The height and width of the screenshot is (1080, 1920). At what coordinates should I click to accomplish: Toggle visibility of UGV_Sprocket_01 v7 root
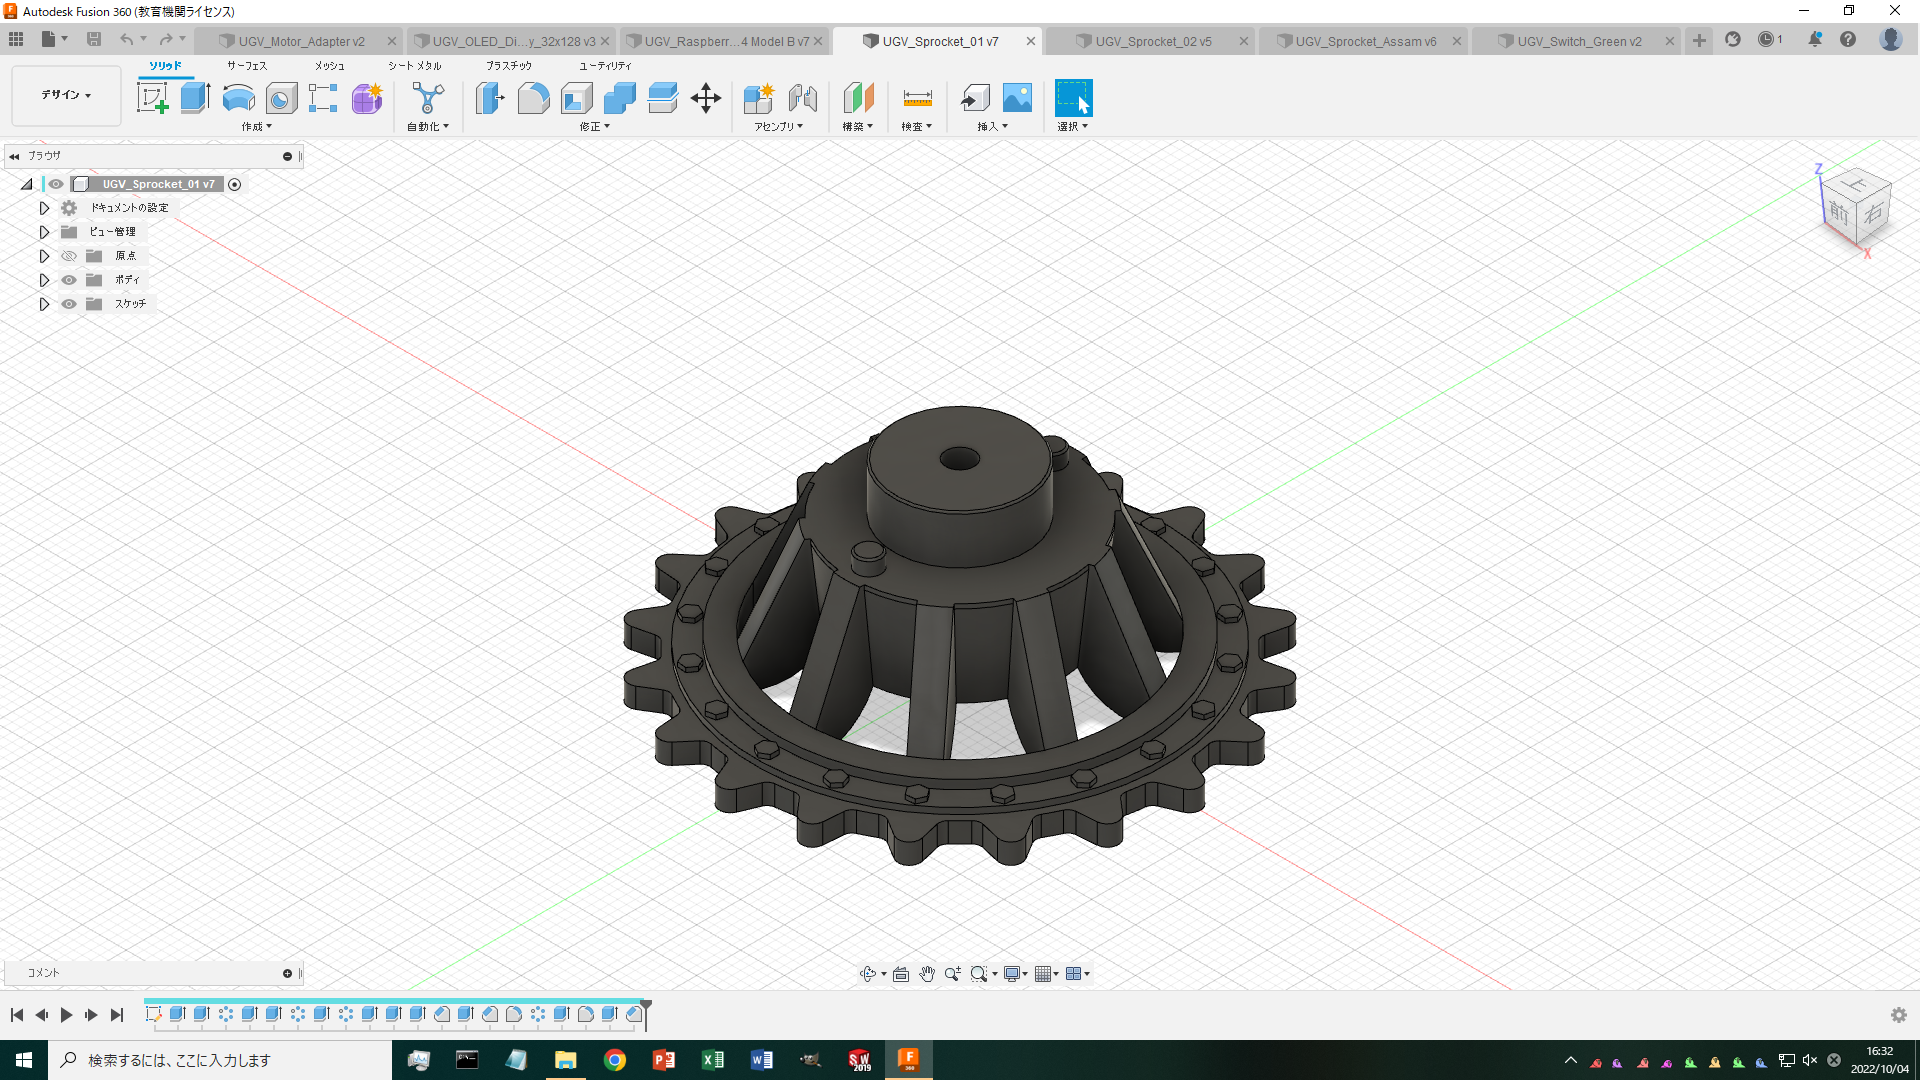pos(56,184)
